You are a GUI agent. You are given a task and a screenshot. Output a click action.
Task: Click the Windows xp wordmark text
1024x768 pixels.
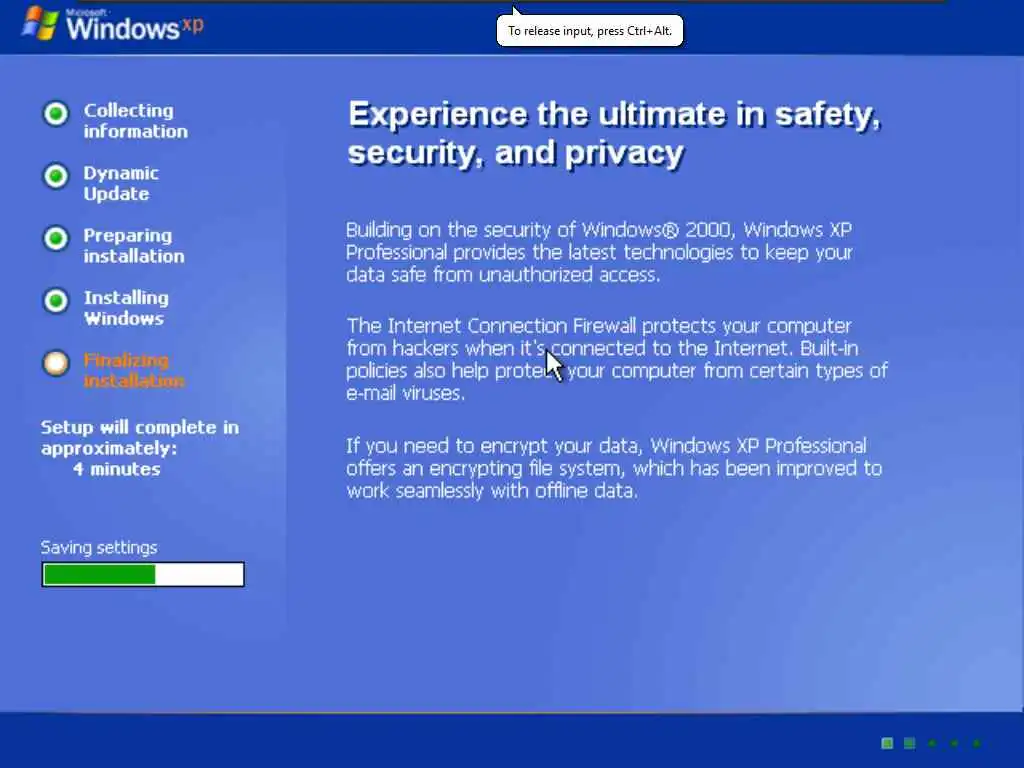[x=135, y=28]
